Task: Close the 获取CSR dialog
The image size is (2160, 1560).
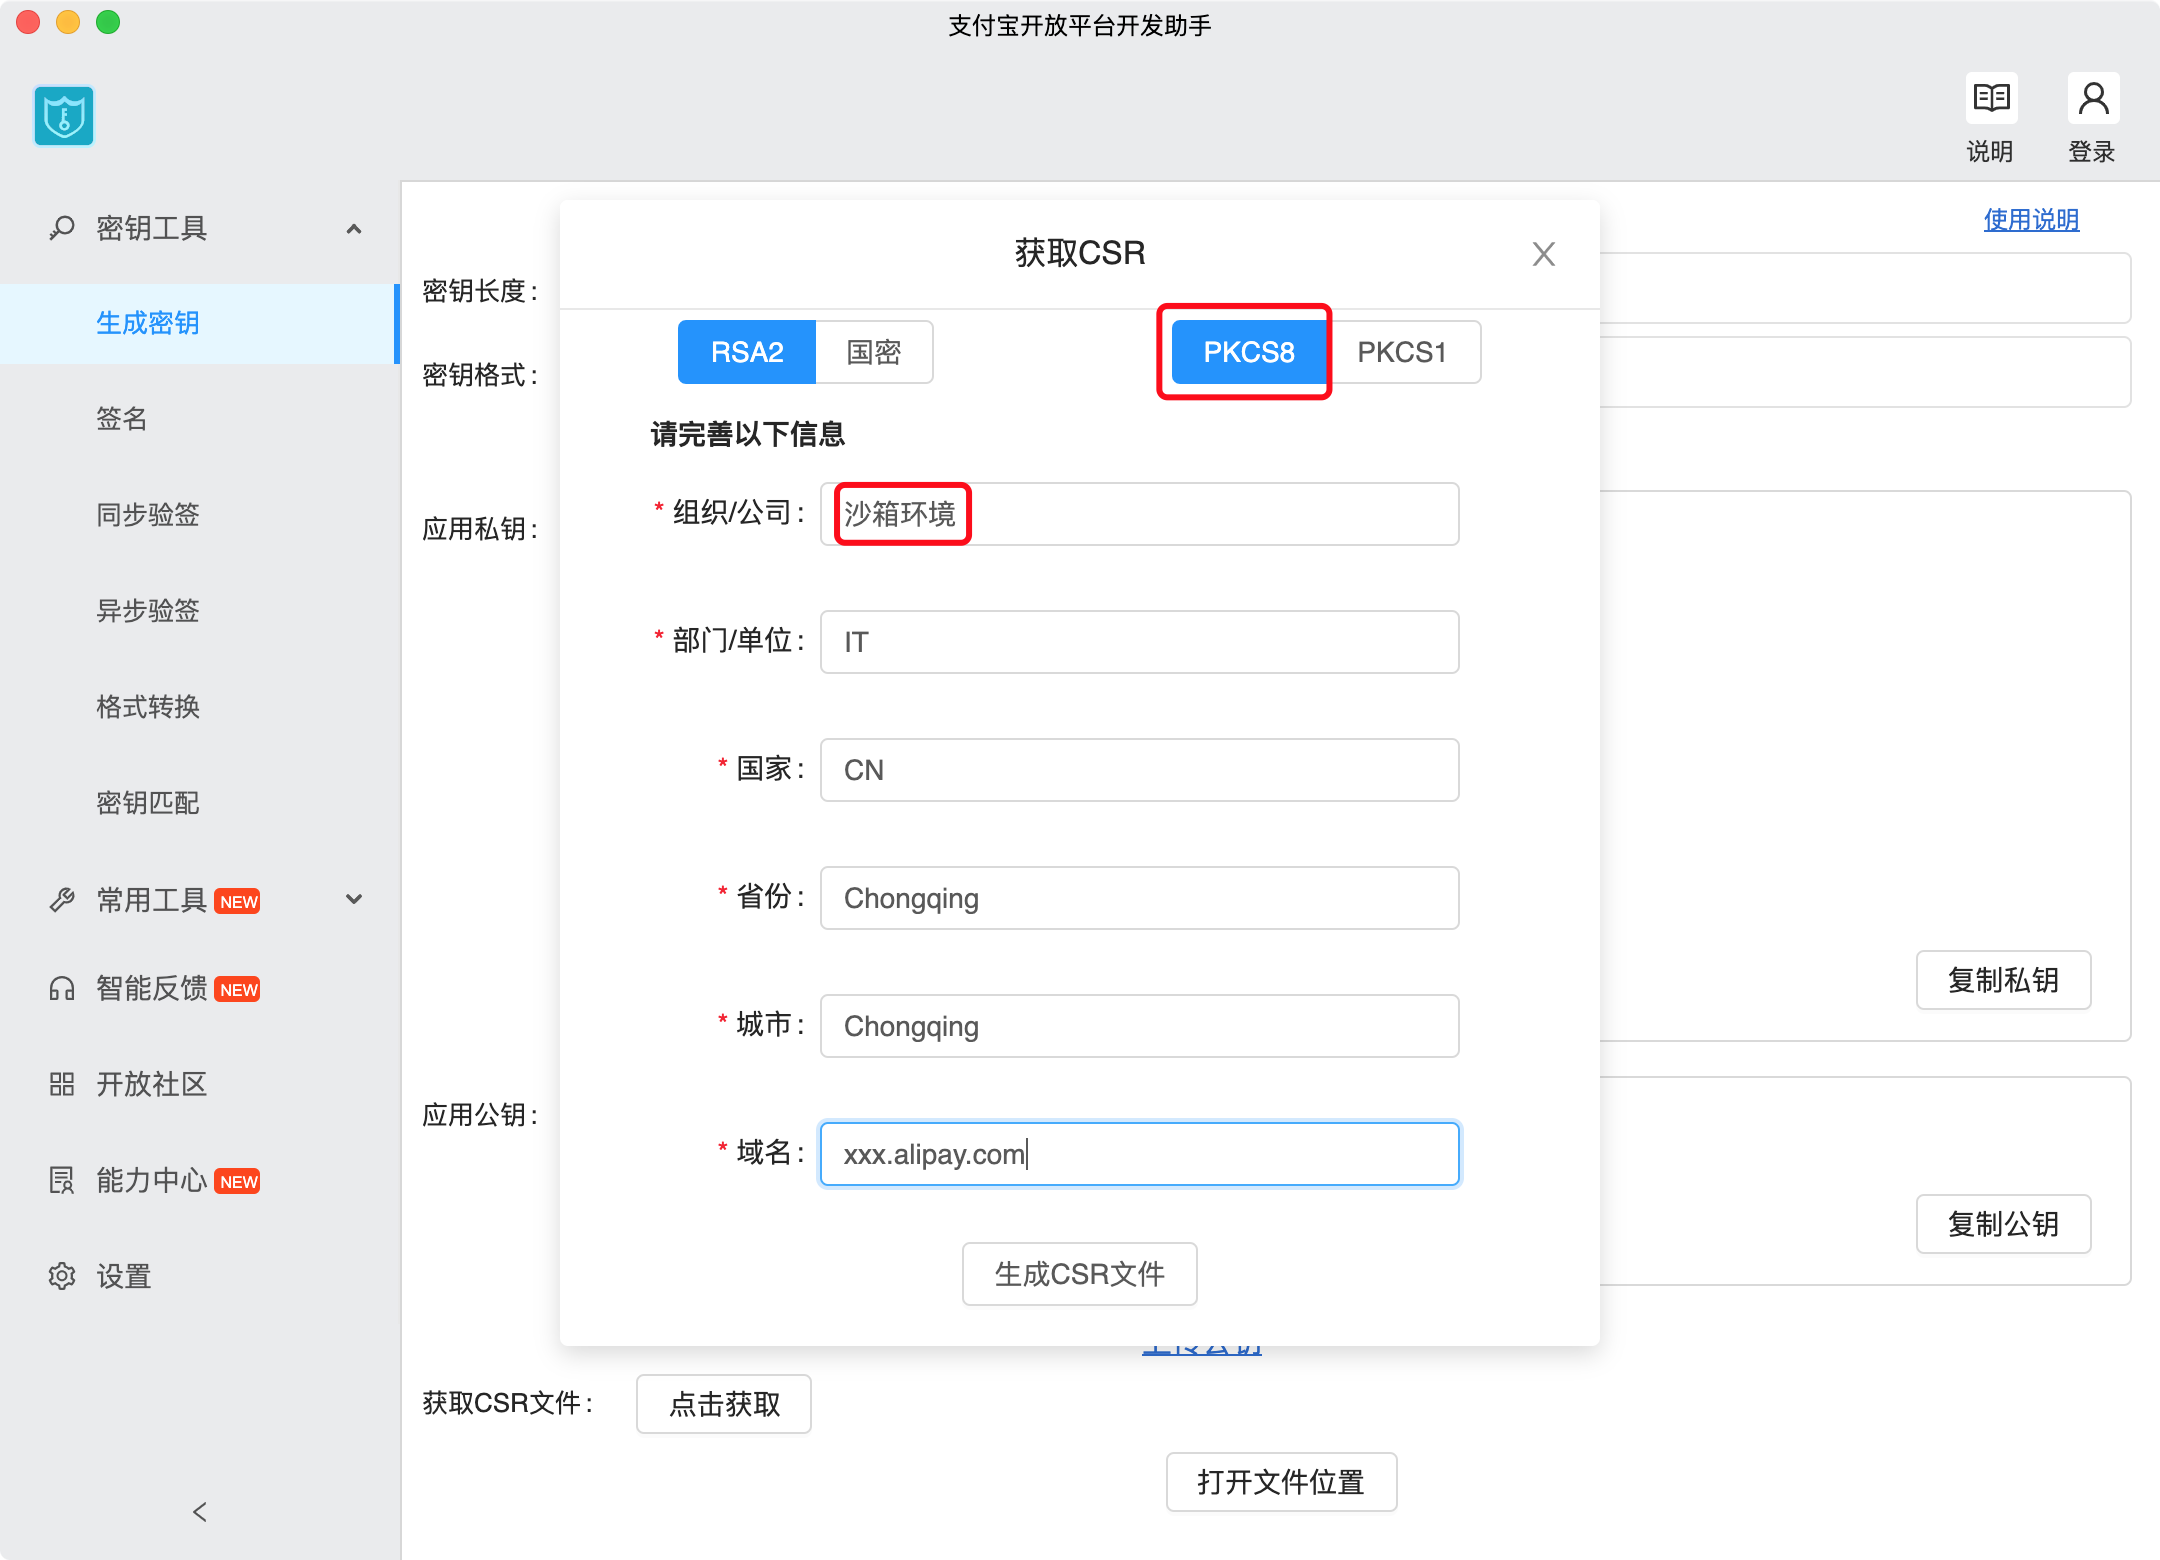Action: [x=1544, y=254]
